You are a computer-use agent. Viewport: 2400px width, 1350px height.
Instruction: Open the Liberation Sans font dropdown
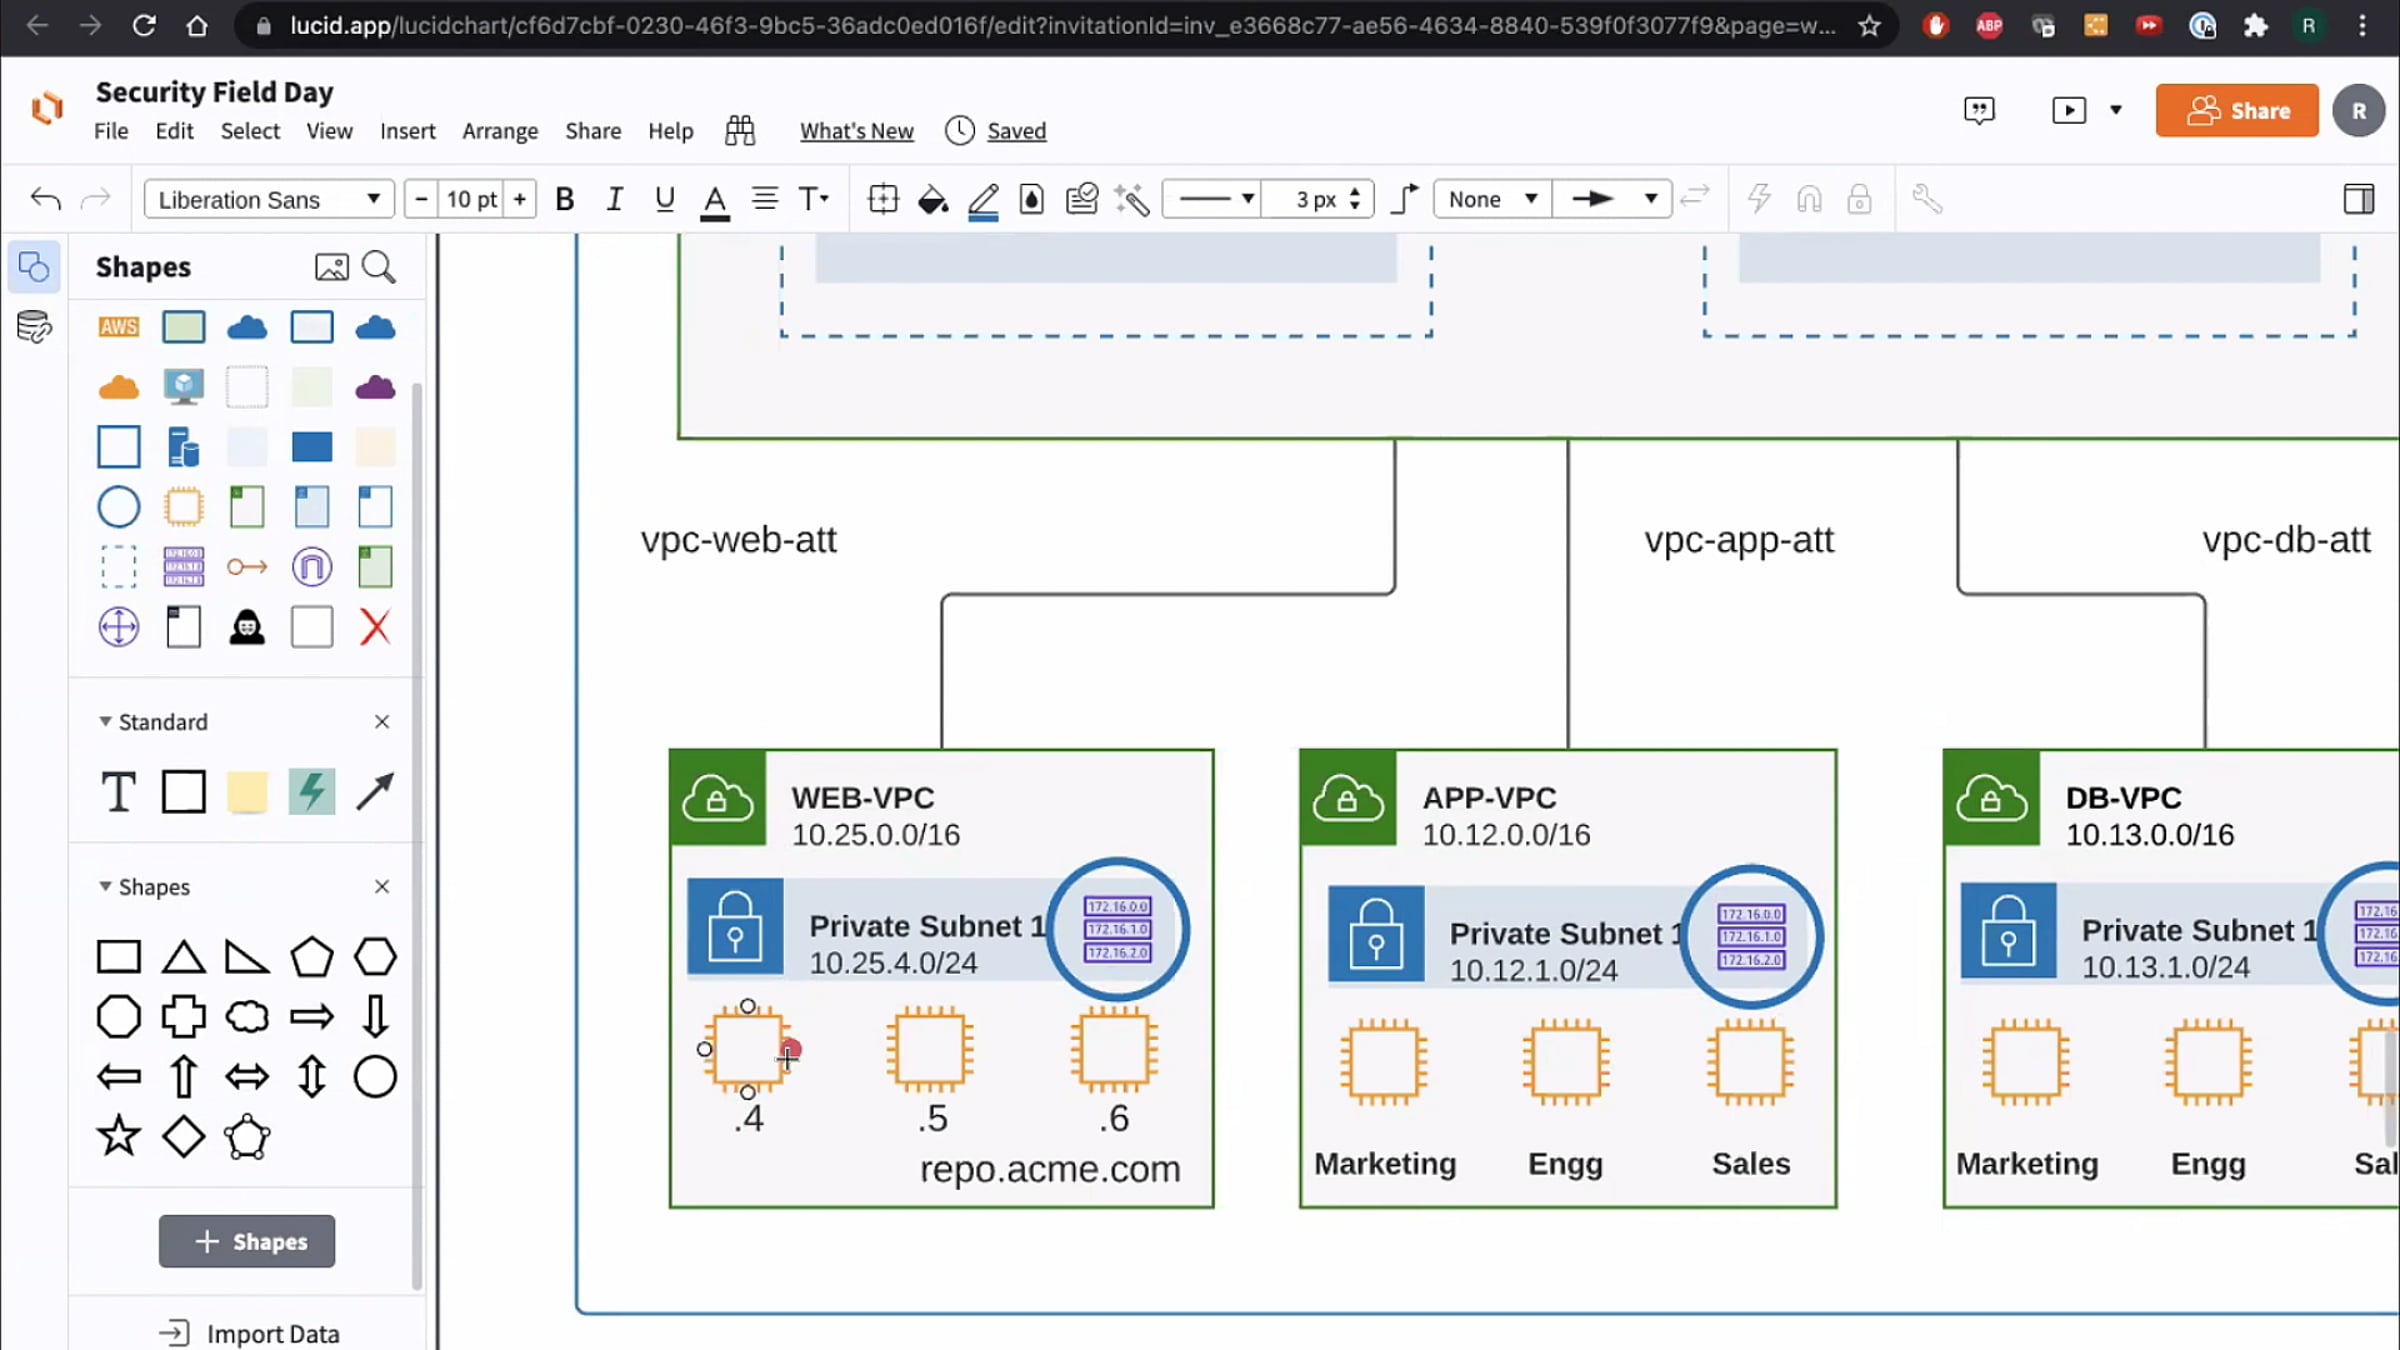[268, 199]
